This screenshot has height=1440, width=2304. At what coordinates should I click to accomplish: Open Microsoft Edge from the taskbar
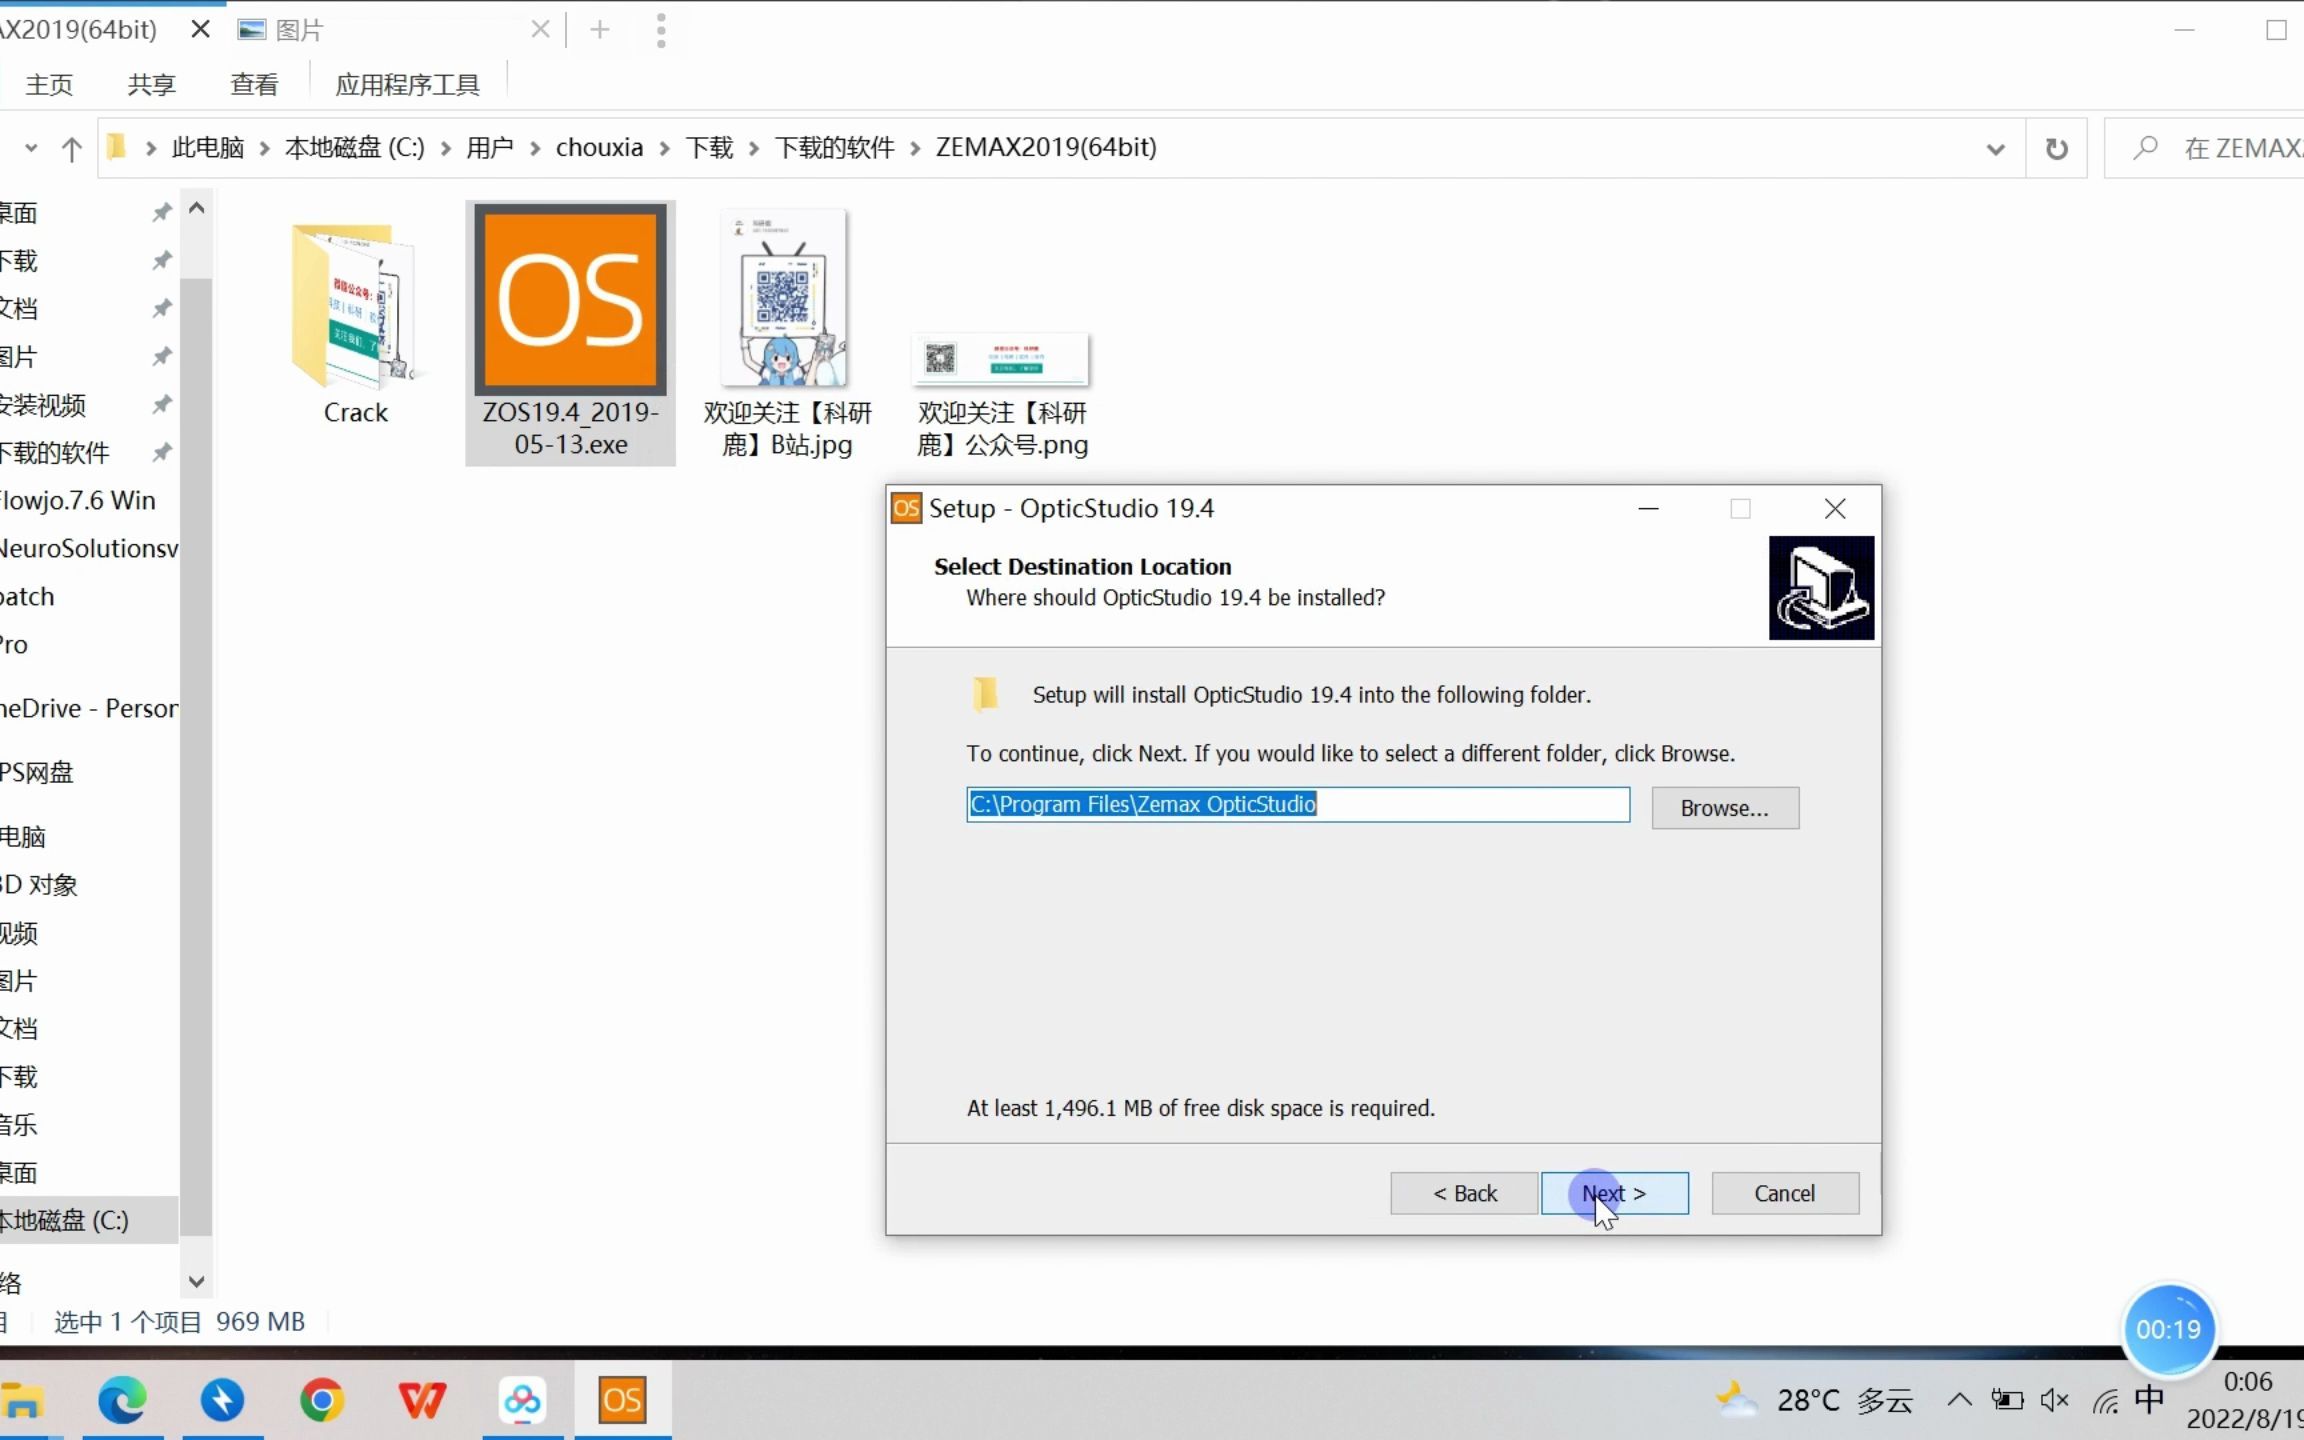coord(122,1399)
